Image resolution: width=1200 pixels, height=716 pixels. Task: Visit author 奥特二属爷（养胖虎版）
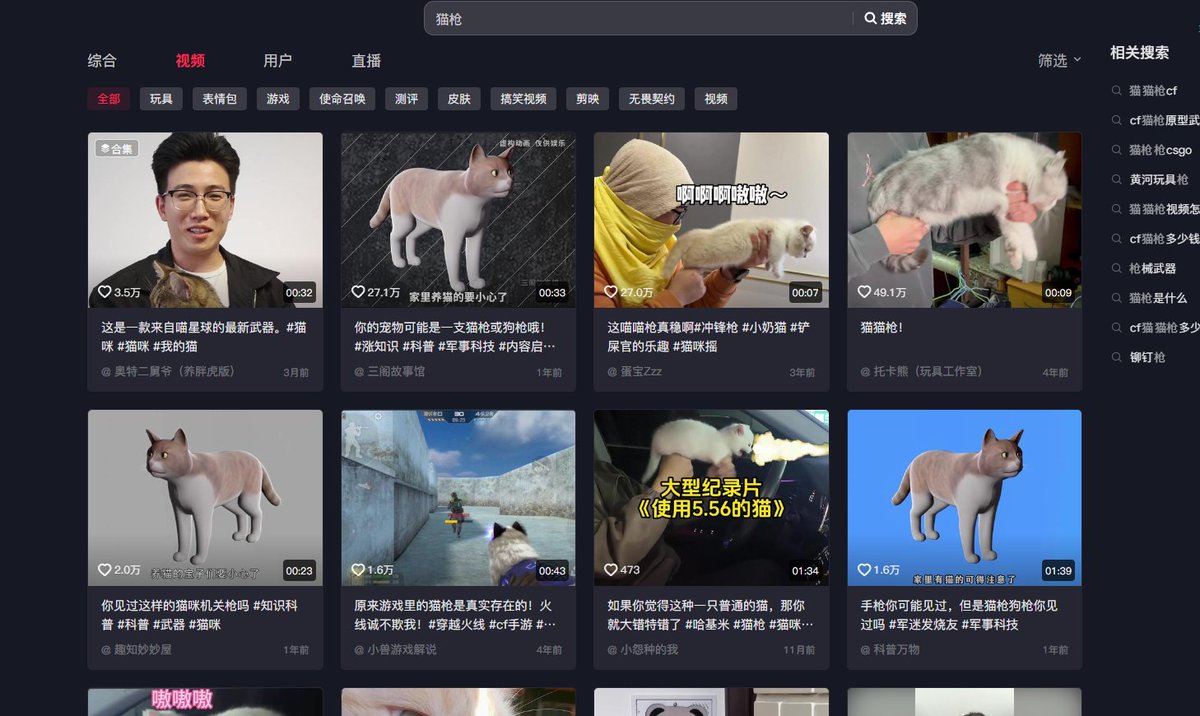pyautogui.click(x=168, y=371)
